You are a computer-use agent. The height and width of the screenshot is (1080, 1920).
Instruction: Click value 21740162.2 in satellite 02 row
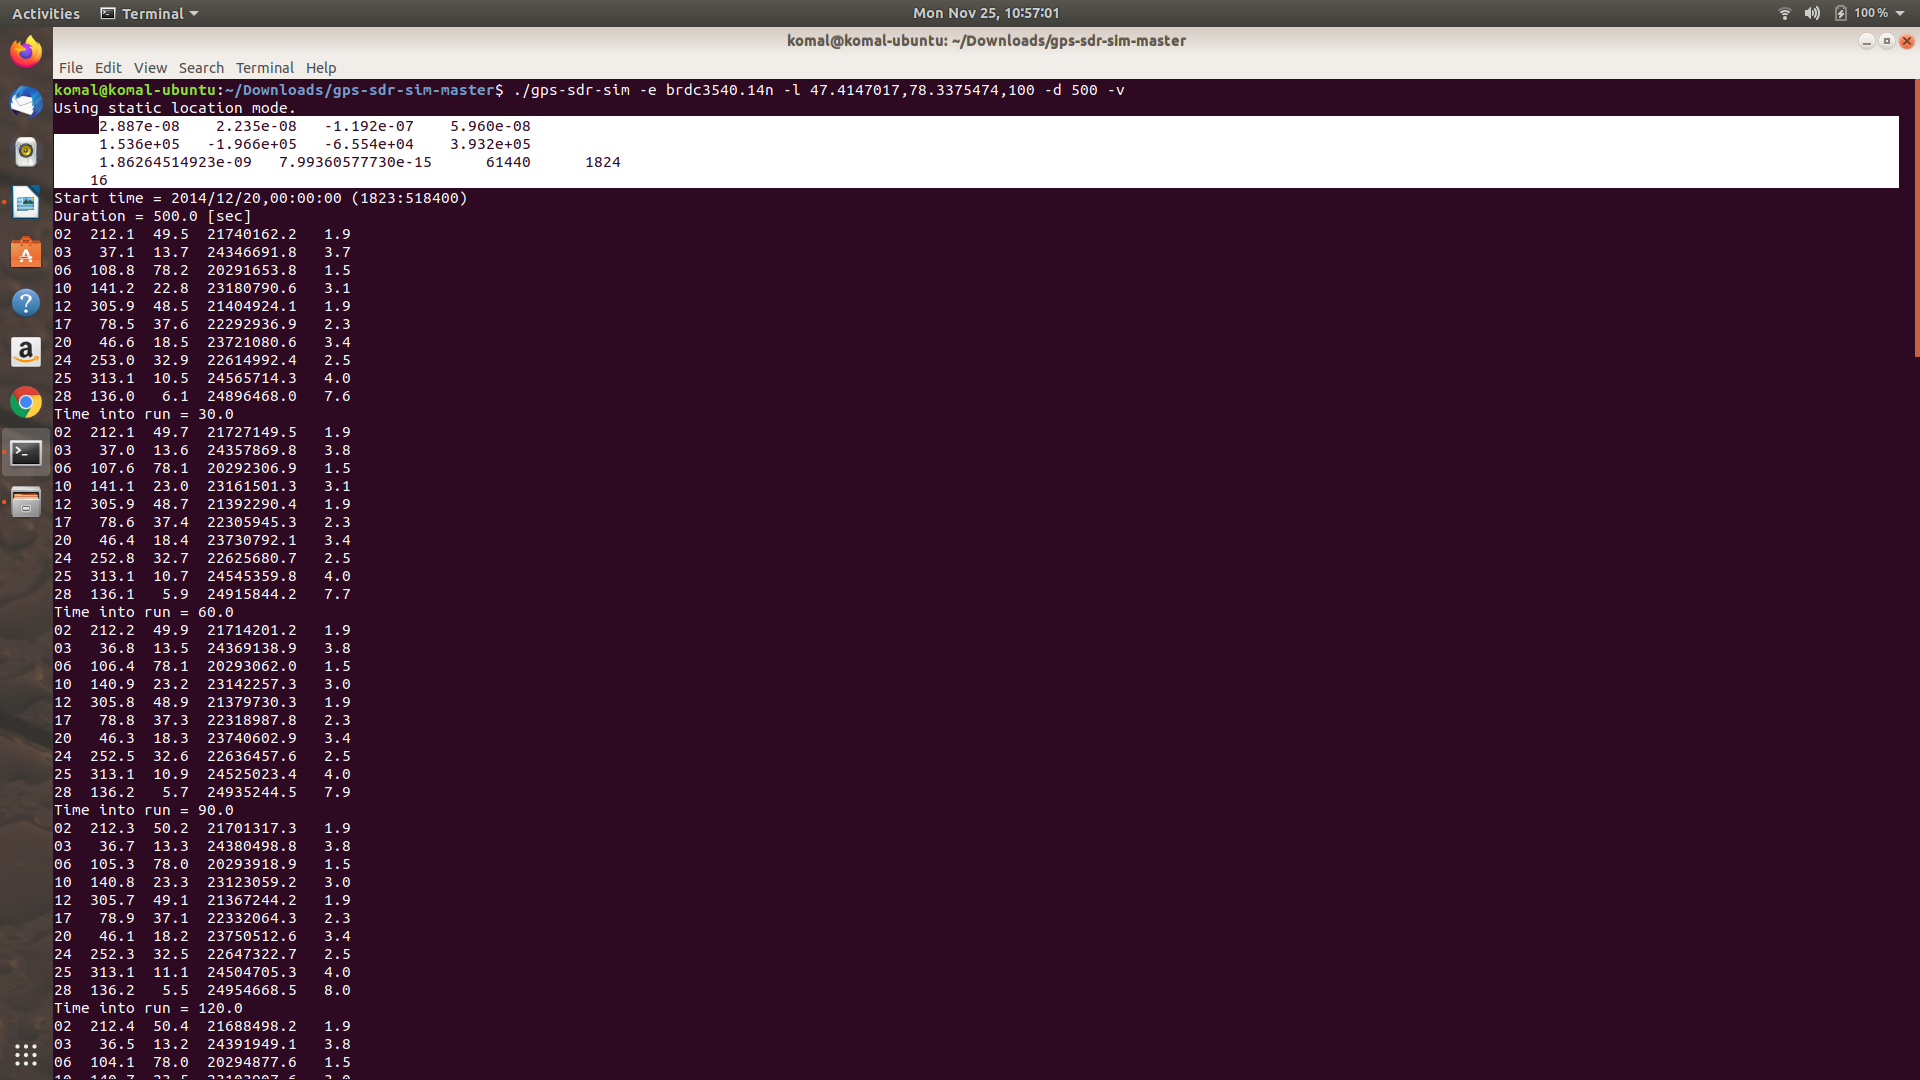[x=252, y=234]
